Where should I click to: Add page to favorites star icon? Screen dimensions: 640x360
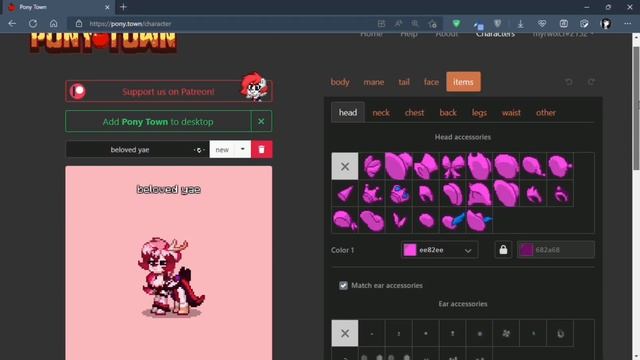tap(433, 24)
